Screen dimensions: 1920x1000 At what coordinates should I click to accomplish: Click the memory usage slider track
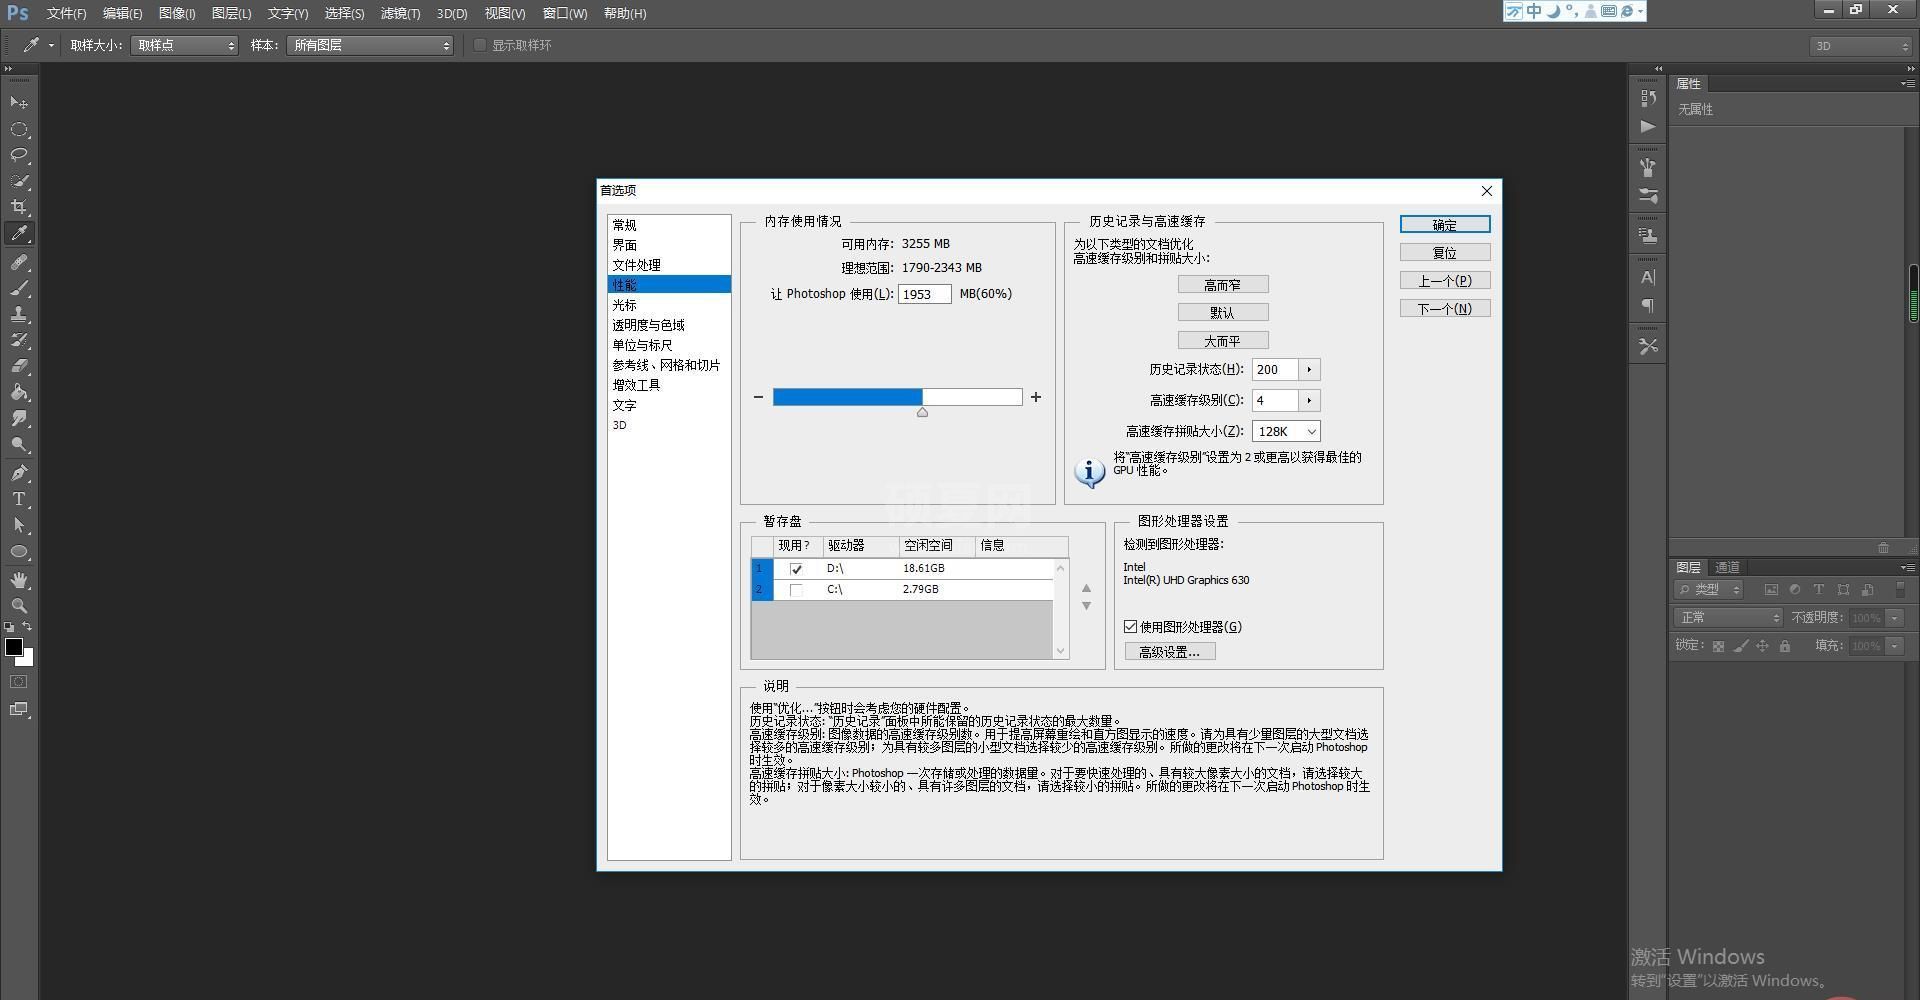click(897, 397)
